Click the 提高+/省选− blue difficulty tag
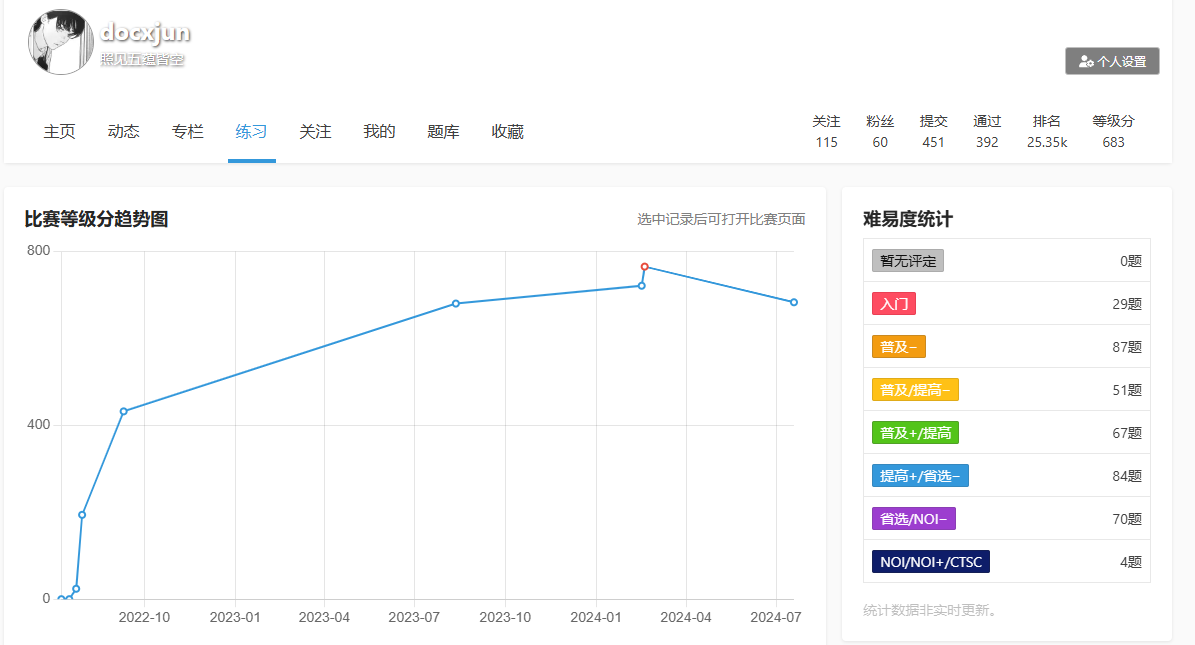The image size is (1195, 645). 920,476
